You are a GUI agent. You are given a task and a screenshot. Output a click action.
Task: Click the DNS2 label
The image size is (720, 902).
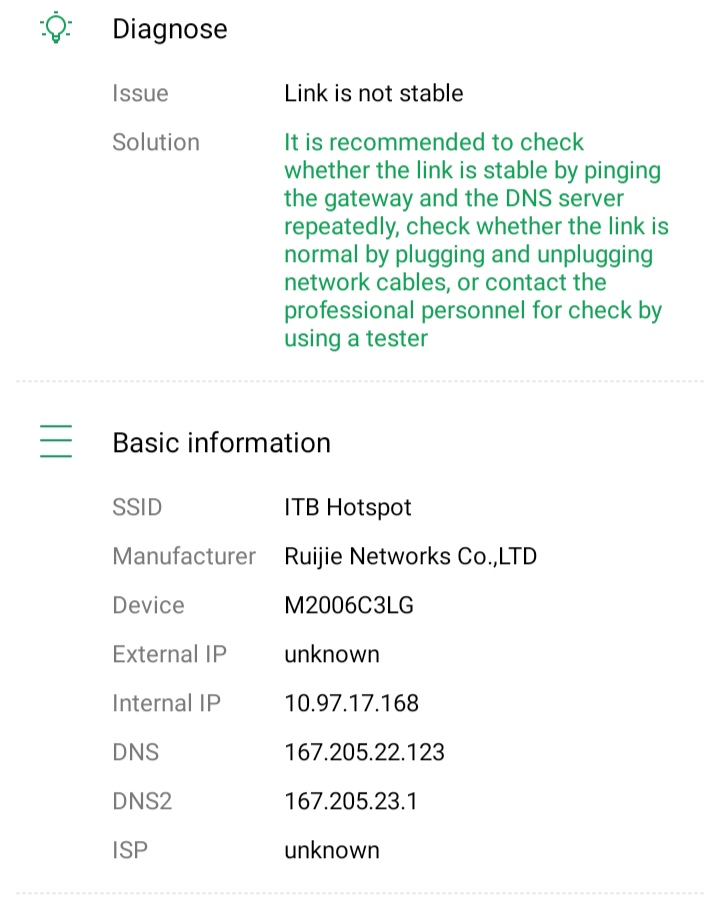pyautogui.click(x=142, y=801)
